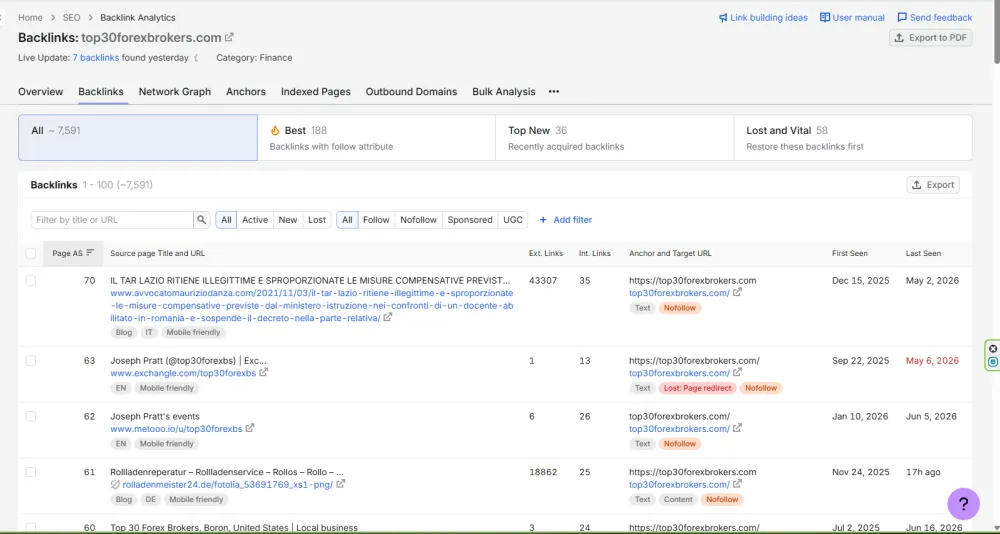Click the Export to PDF button
The height and width of the screenshot is (534, 1000).
tap(930, 38)
